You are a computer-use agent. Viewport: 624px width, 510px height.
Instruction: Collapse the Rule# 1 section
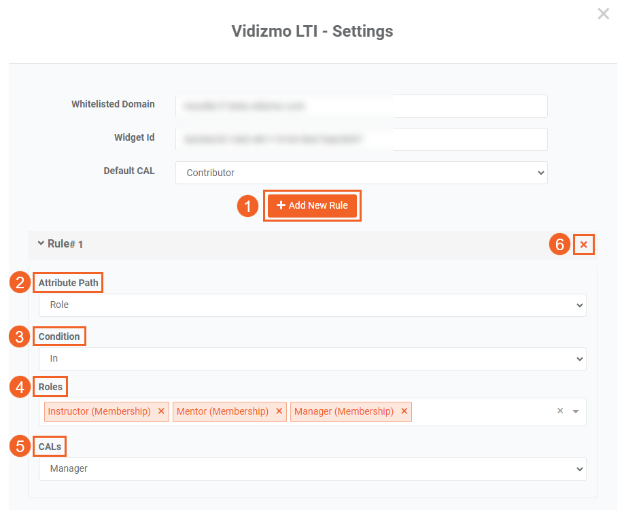(41, 243)
